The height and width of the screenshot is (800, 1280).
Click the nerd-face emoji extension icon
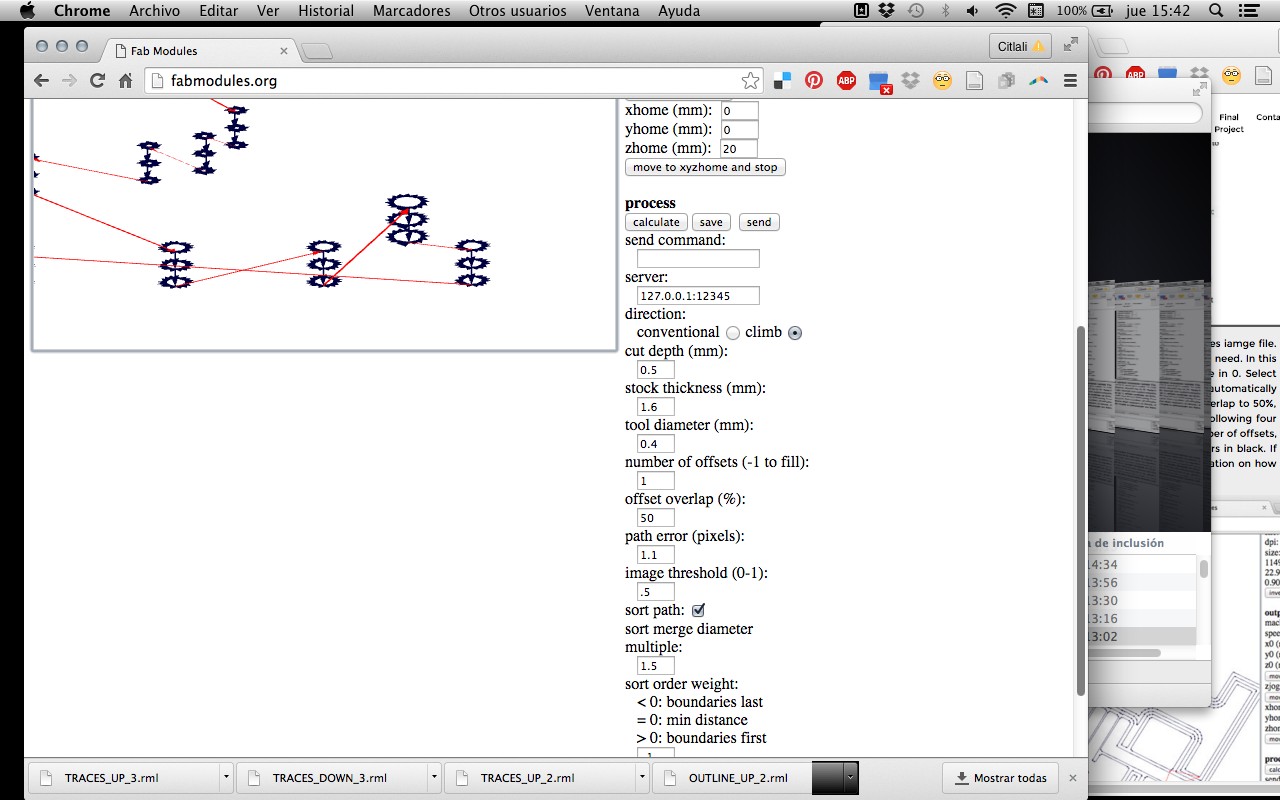942,81
